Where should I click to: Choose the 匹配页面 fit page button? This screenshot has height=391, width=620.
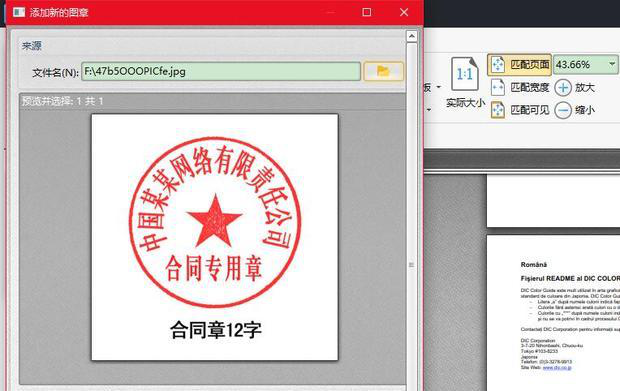[520, 64]
